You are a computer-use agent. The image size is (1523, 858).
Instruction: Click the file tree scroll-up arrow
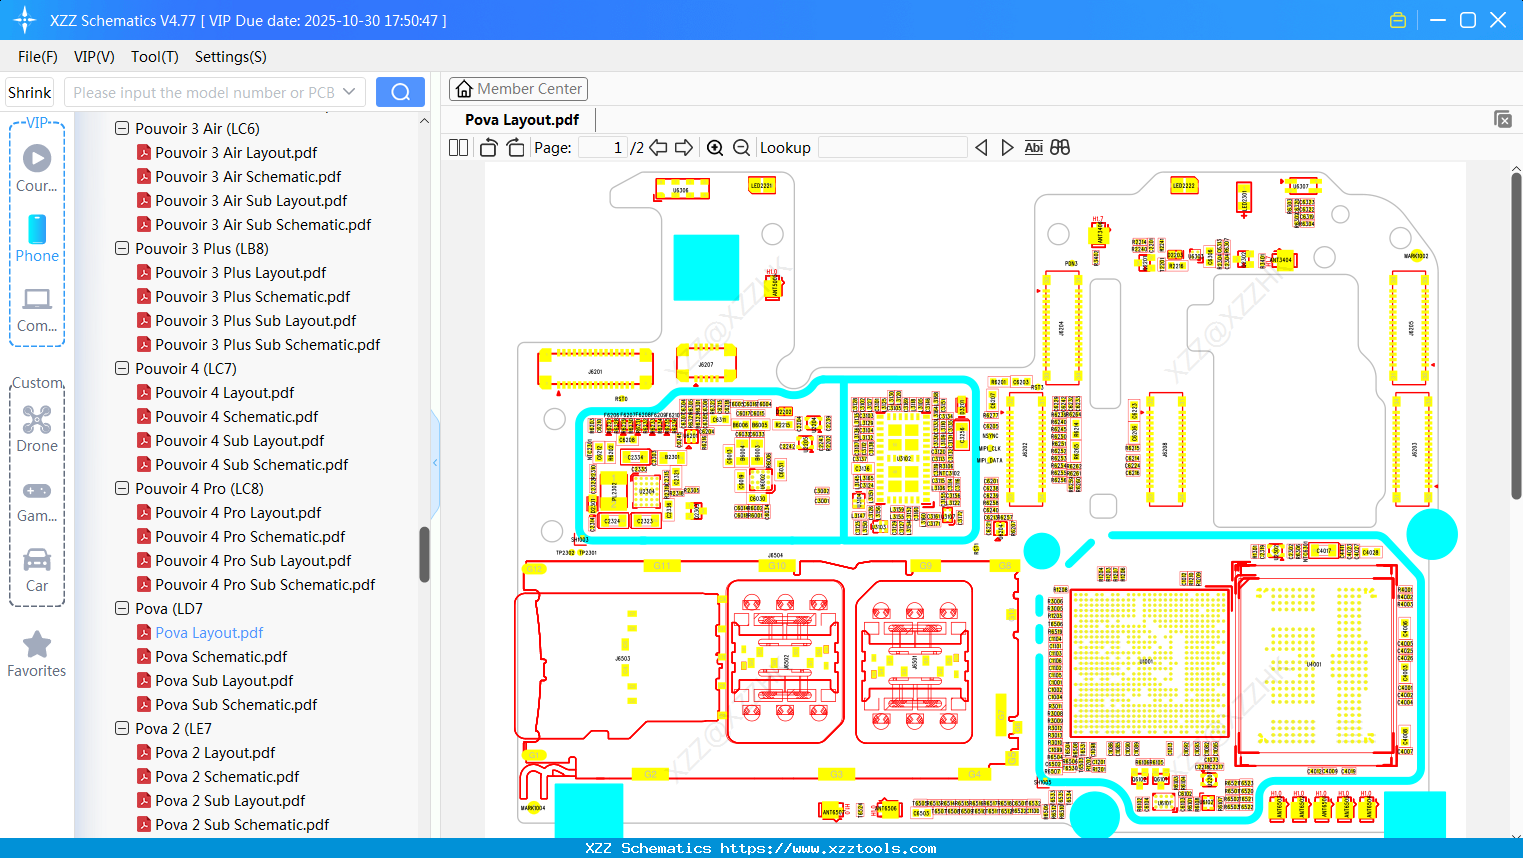coord(424,121)
